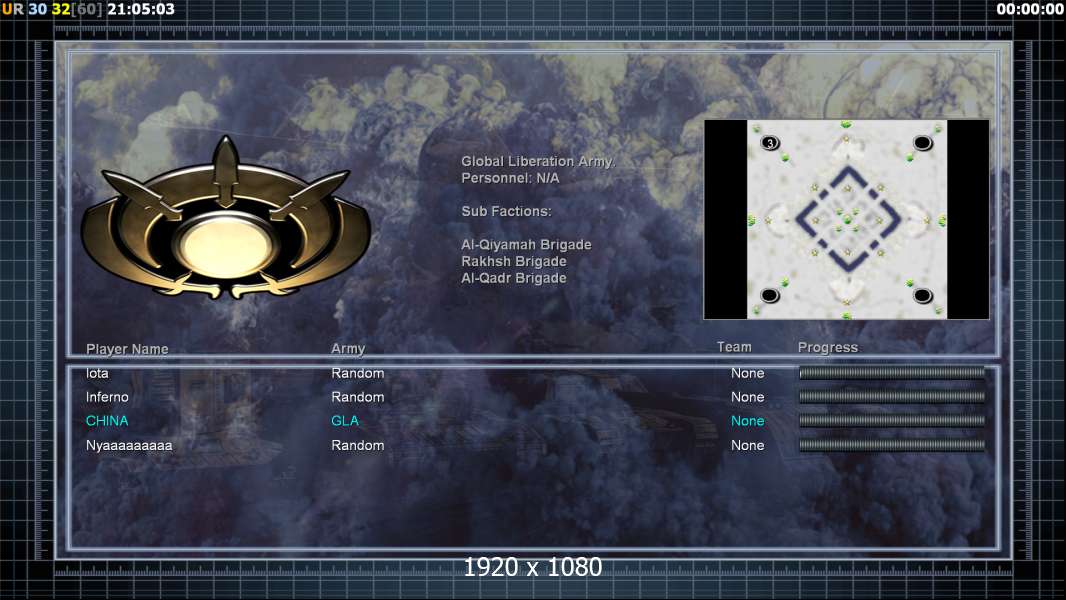Select the bottom-left start position marker on minimap

pos(770,295)
